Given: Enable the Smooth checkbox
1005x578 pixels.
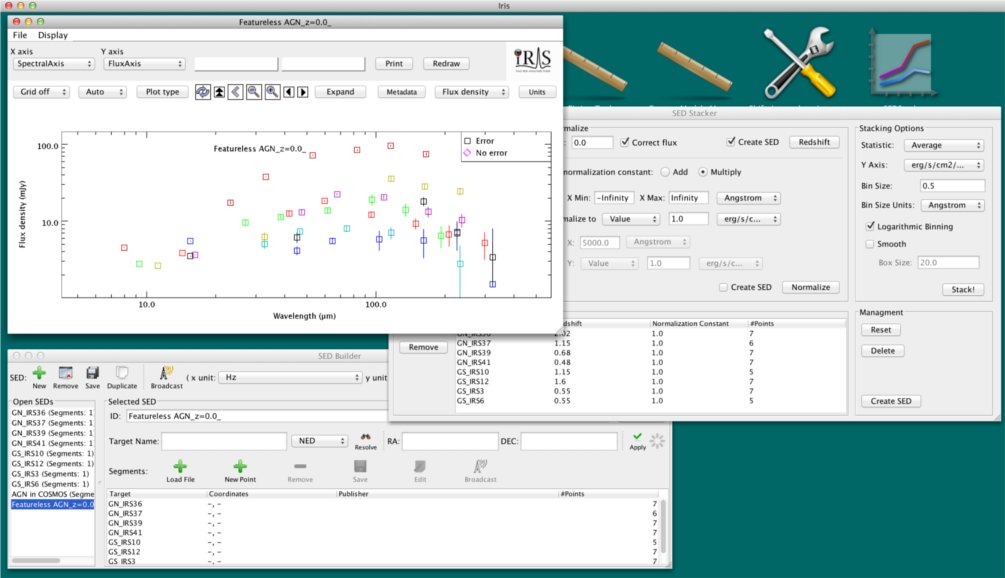Looking at the screenshot, I should pos(870,244).
